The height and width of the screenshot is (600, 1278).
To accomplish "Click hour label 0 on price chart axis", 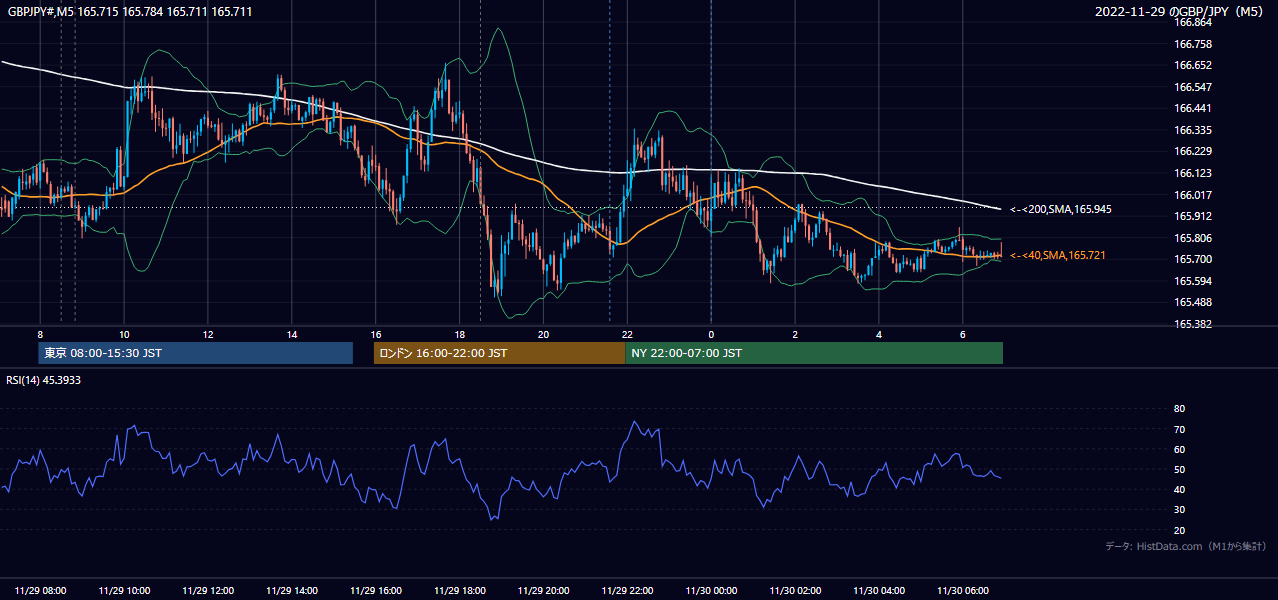I will click(711, 334).
